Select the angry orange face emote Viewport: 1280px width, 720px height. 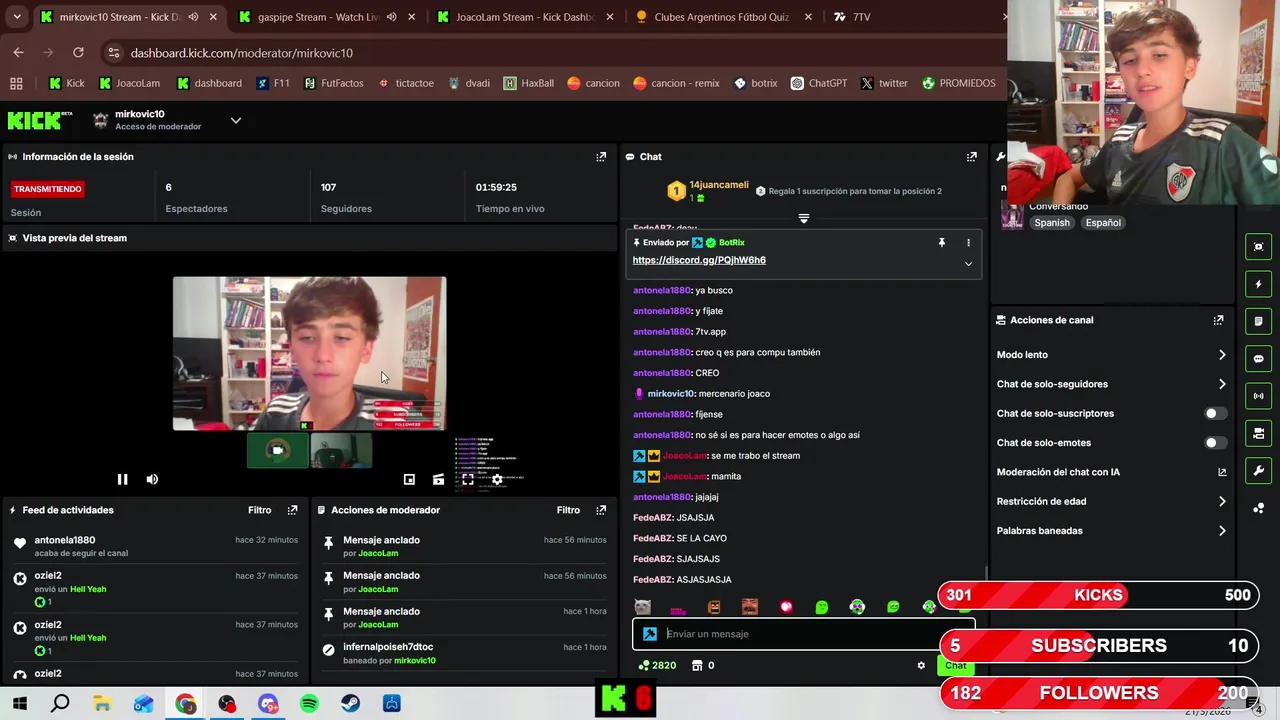click(714, 607)
